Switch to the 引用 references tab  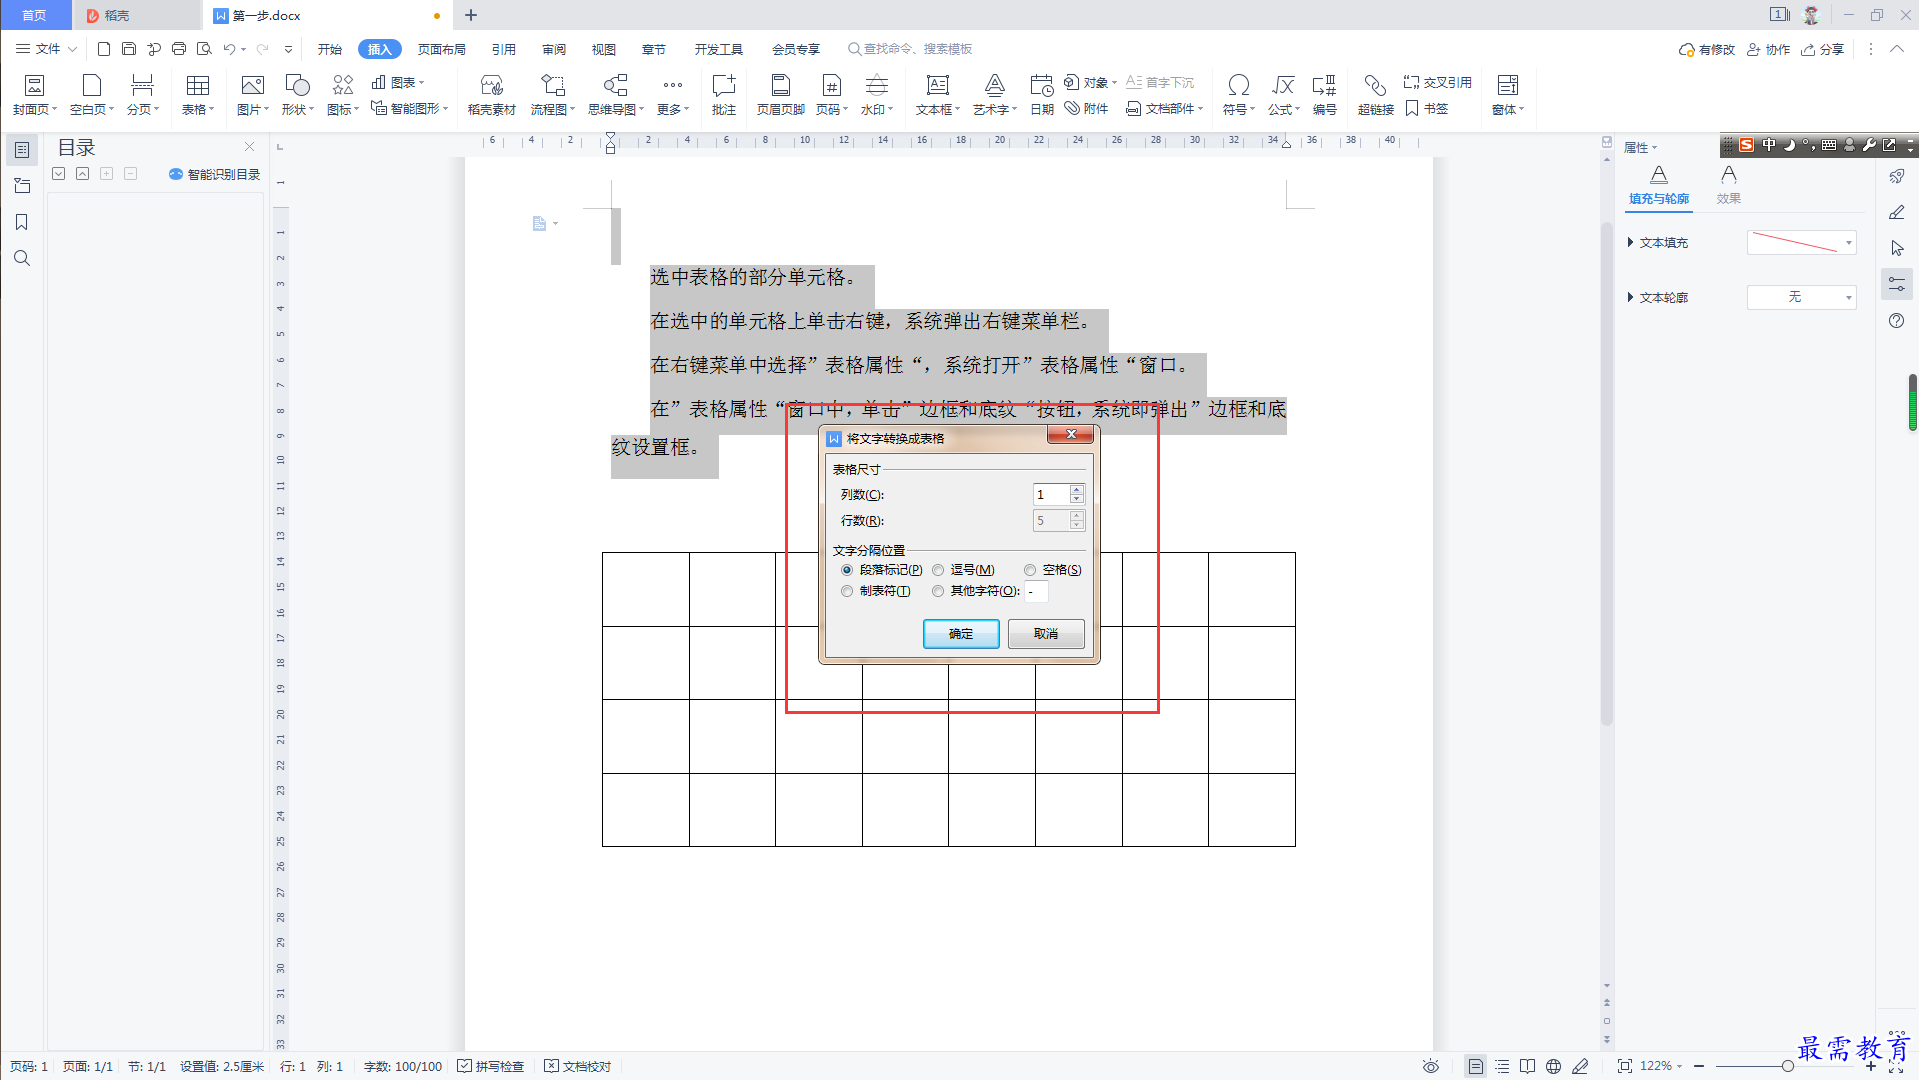pyautogui.click(x=504, y=49)
